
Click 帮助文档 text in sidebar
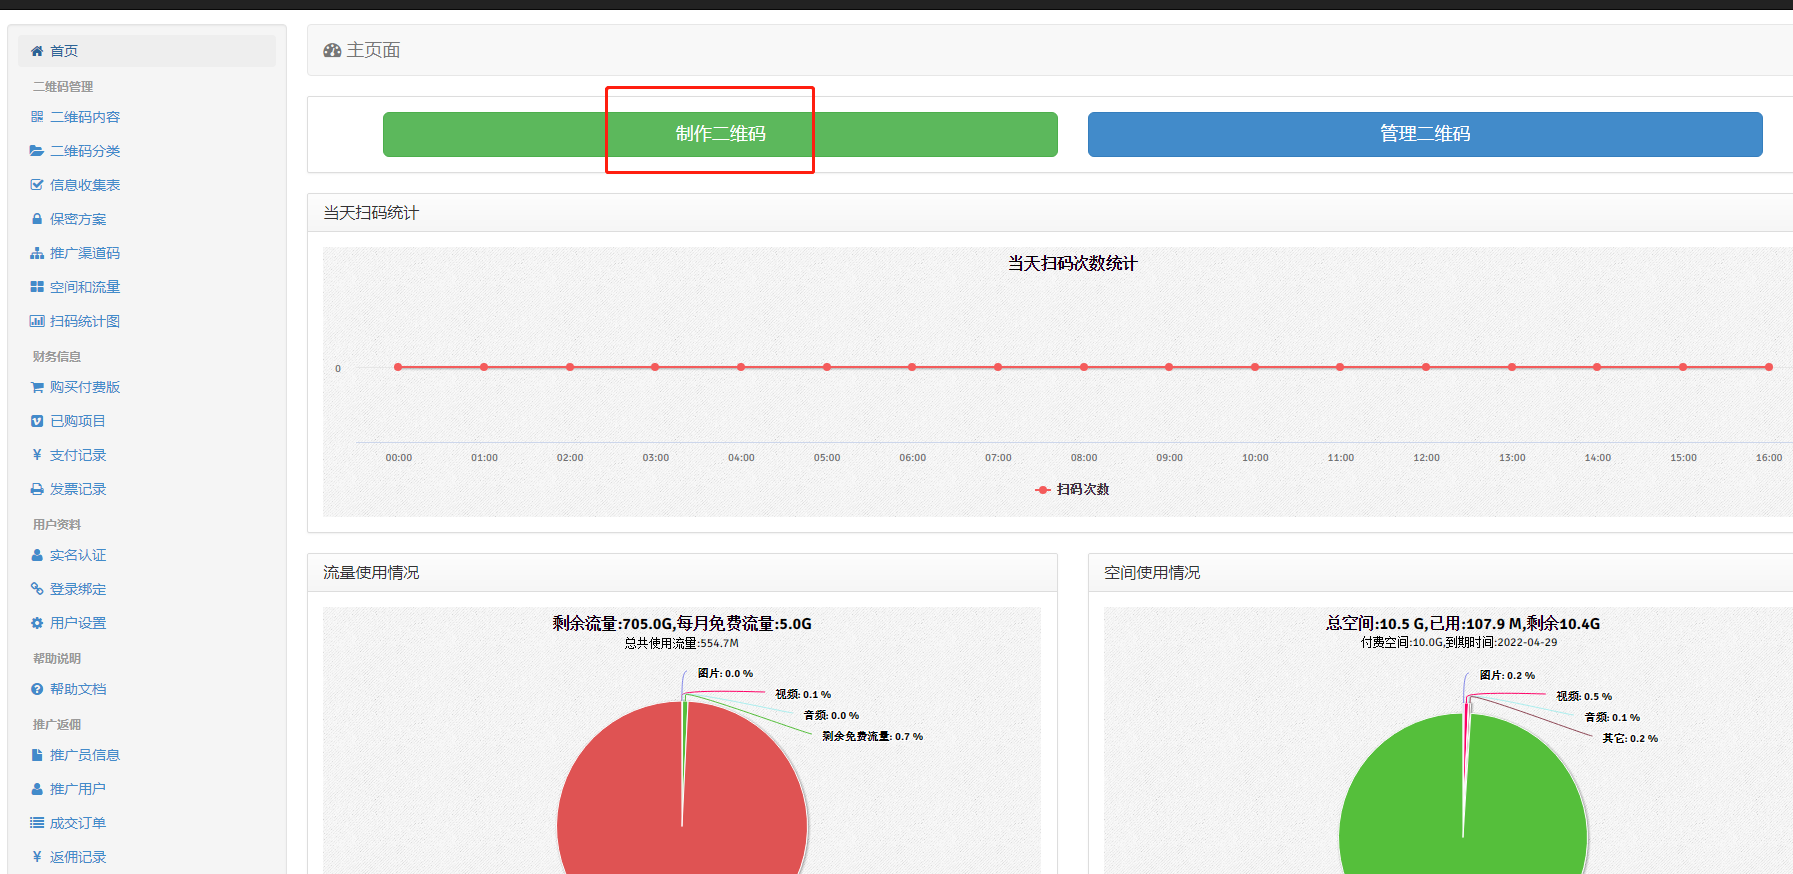tap(78, 689)
